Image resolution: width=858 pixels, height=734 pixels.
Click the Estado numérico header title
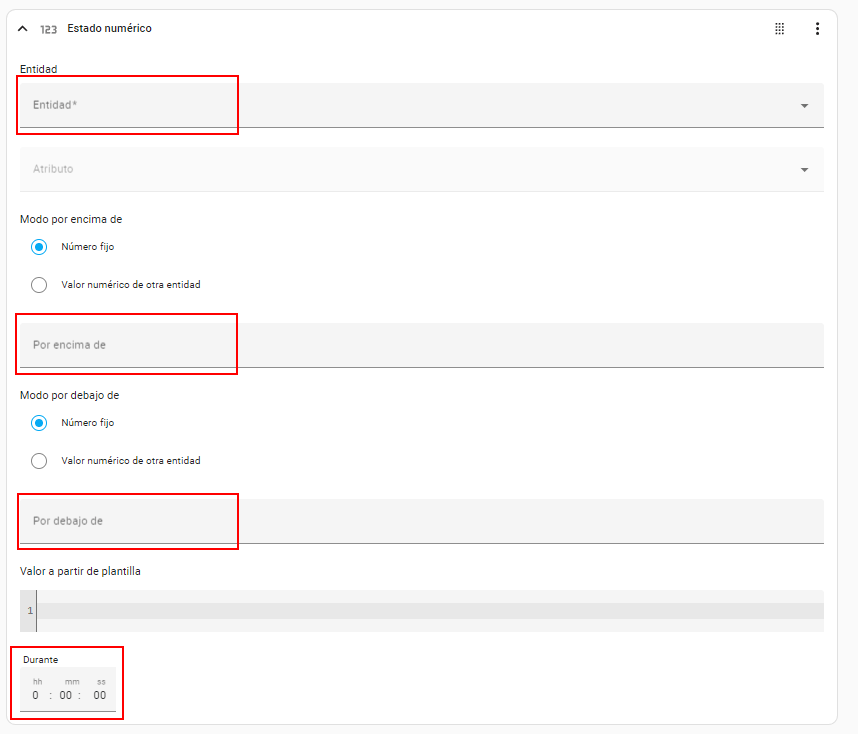tap(109, 29)
